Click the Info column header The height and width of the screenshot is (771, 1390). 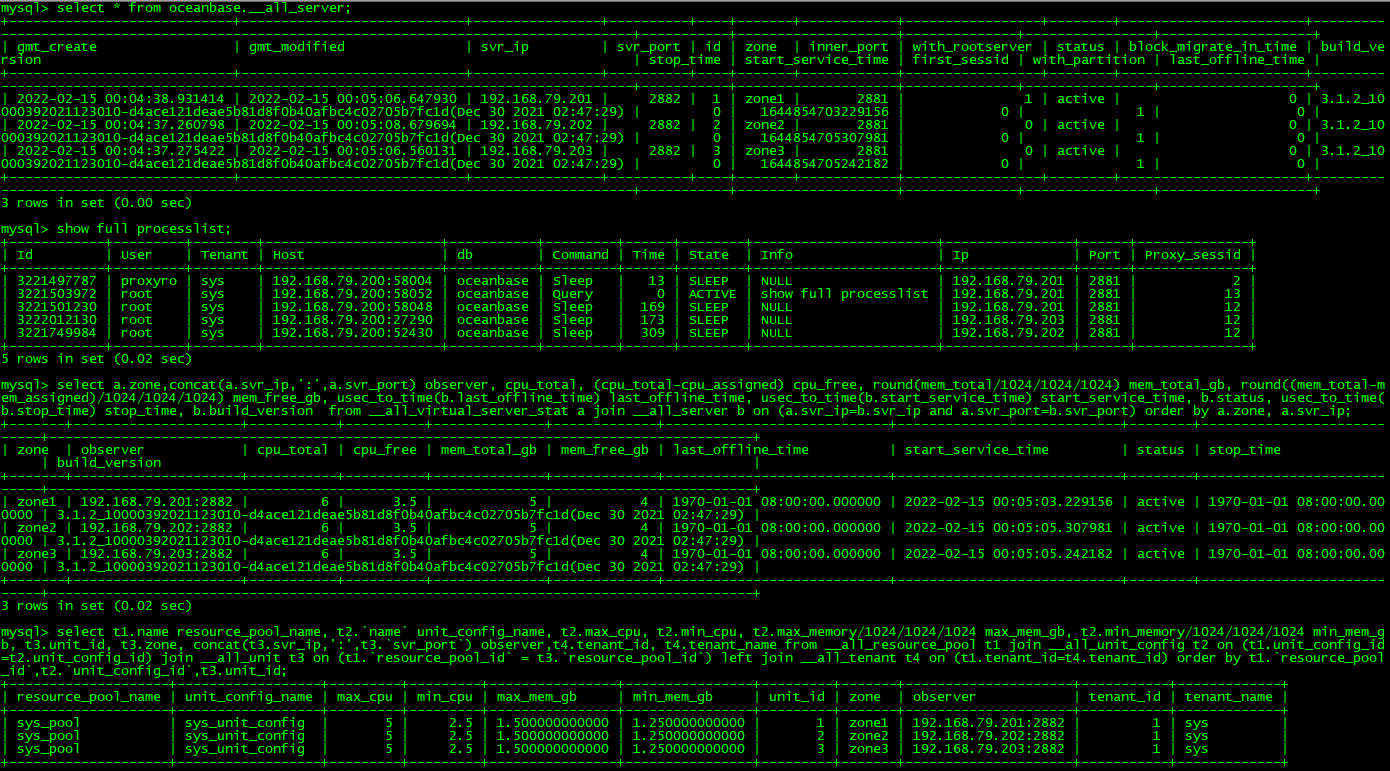(776, 255)
